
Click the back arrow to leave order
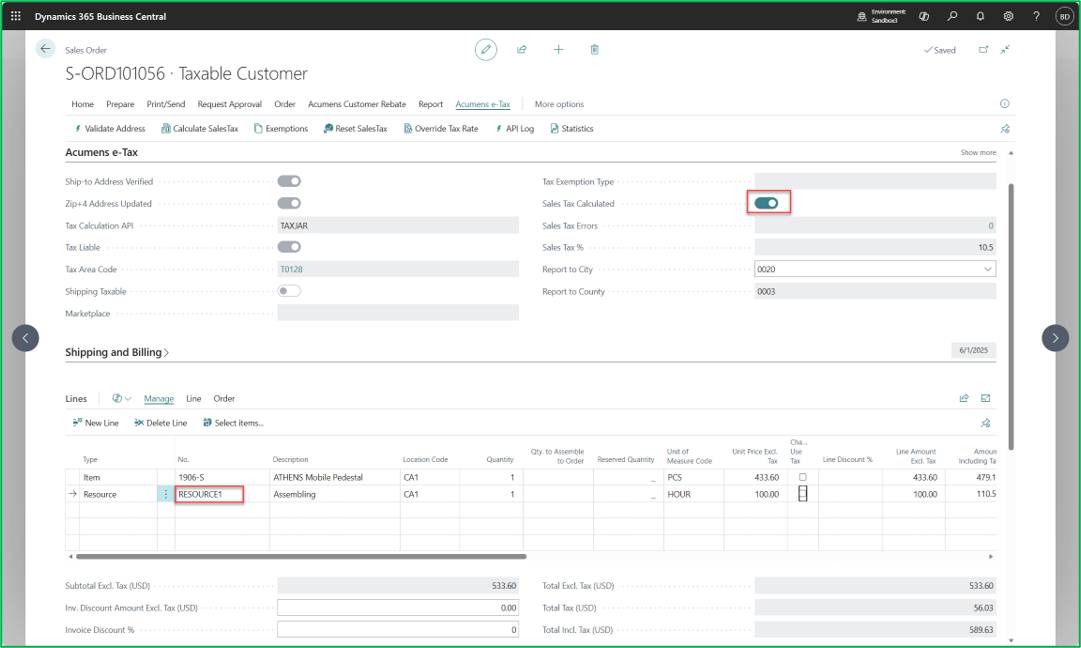pos(45,49)
